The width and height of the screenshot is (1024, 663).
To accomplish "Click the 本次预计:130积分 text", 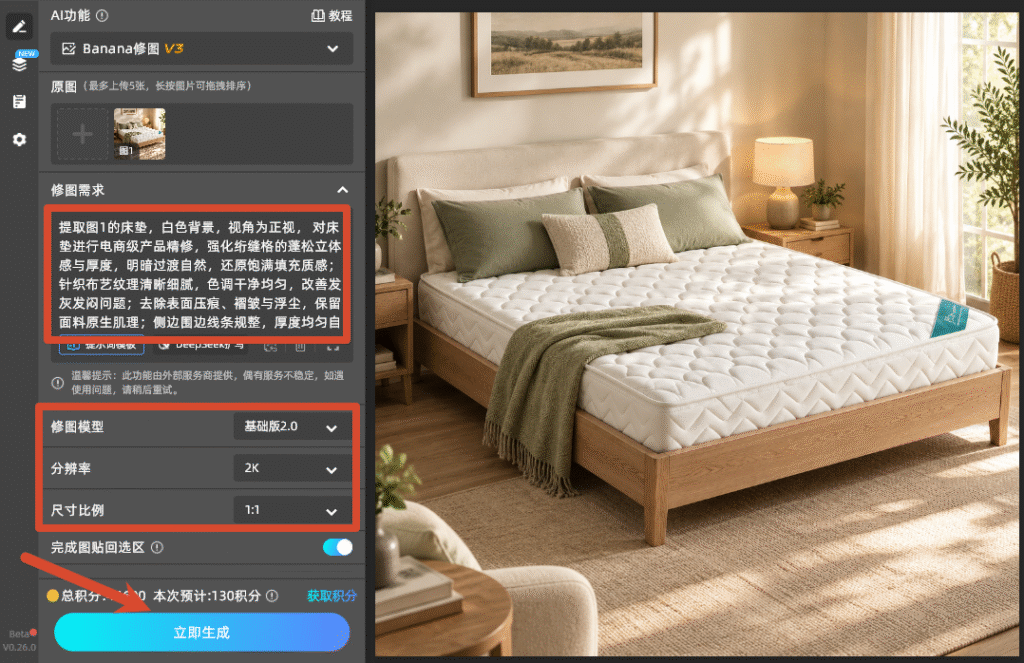I will [x=206, y=596].
